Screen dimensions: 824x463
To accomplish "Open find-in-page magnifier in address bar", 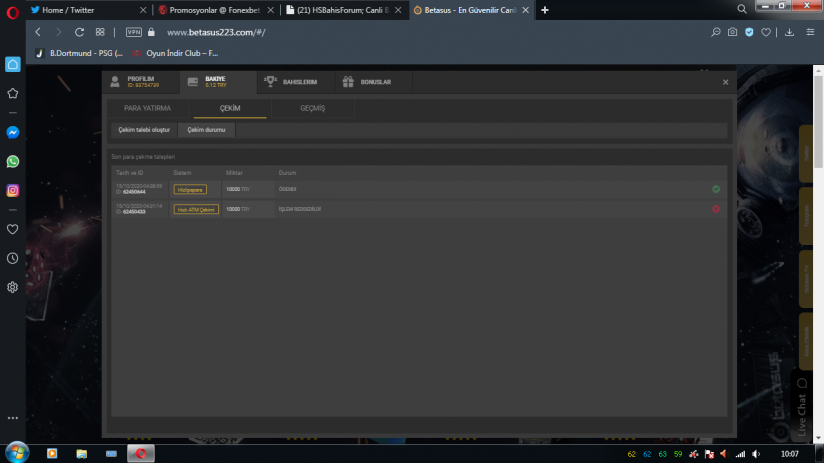I will (x=716, y=32).
